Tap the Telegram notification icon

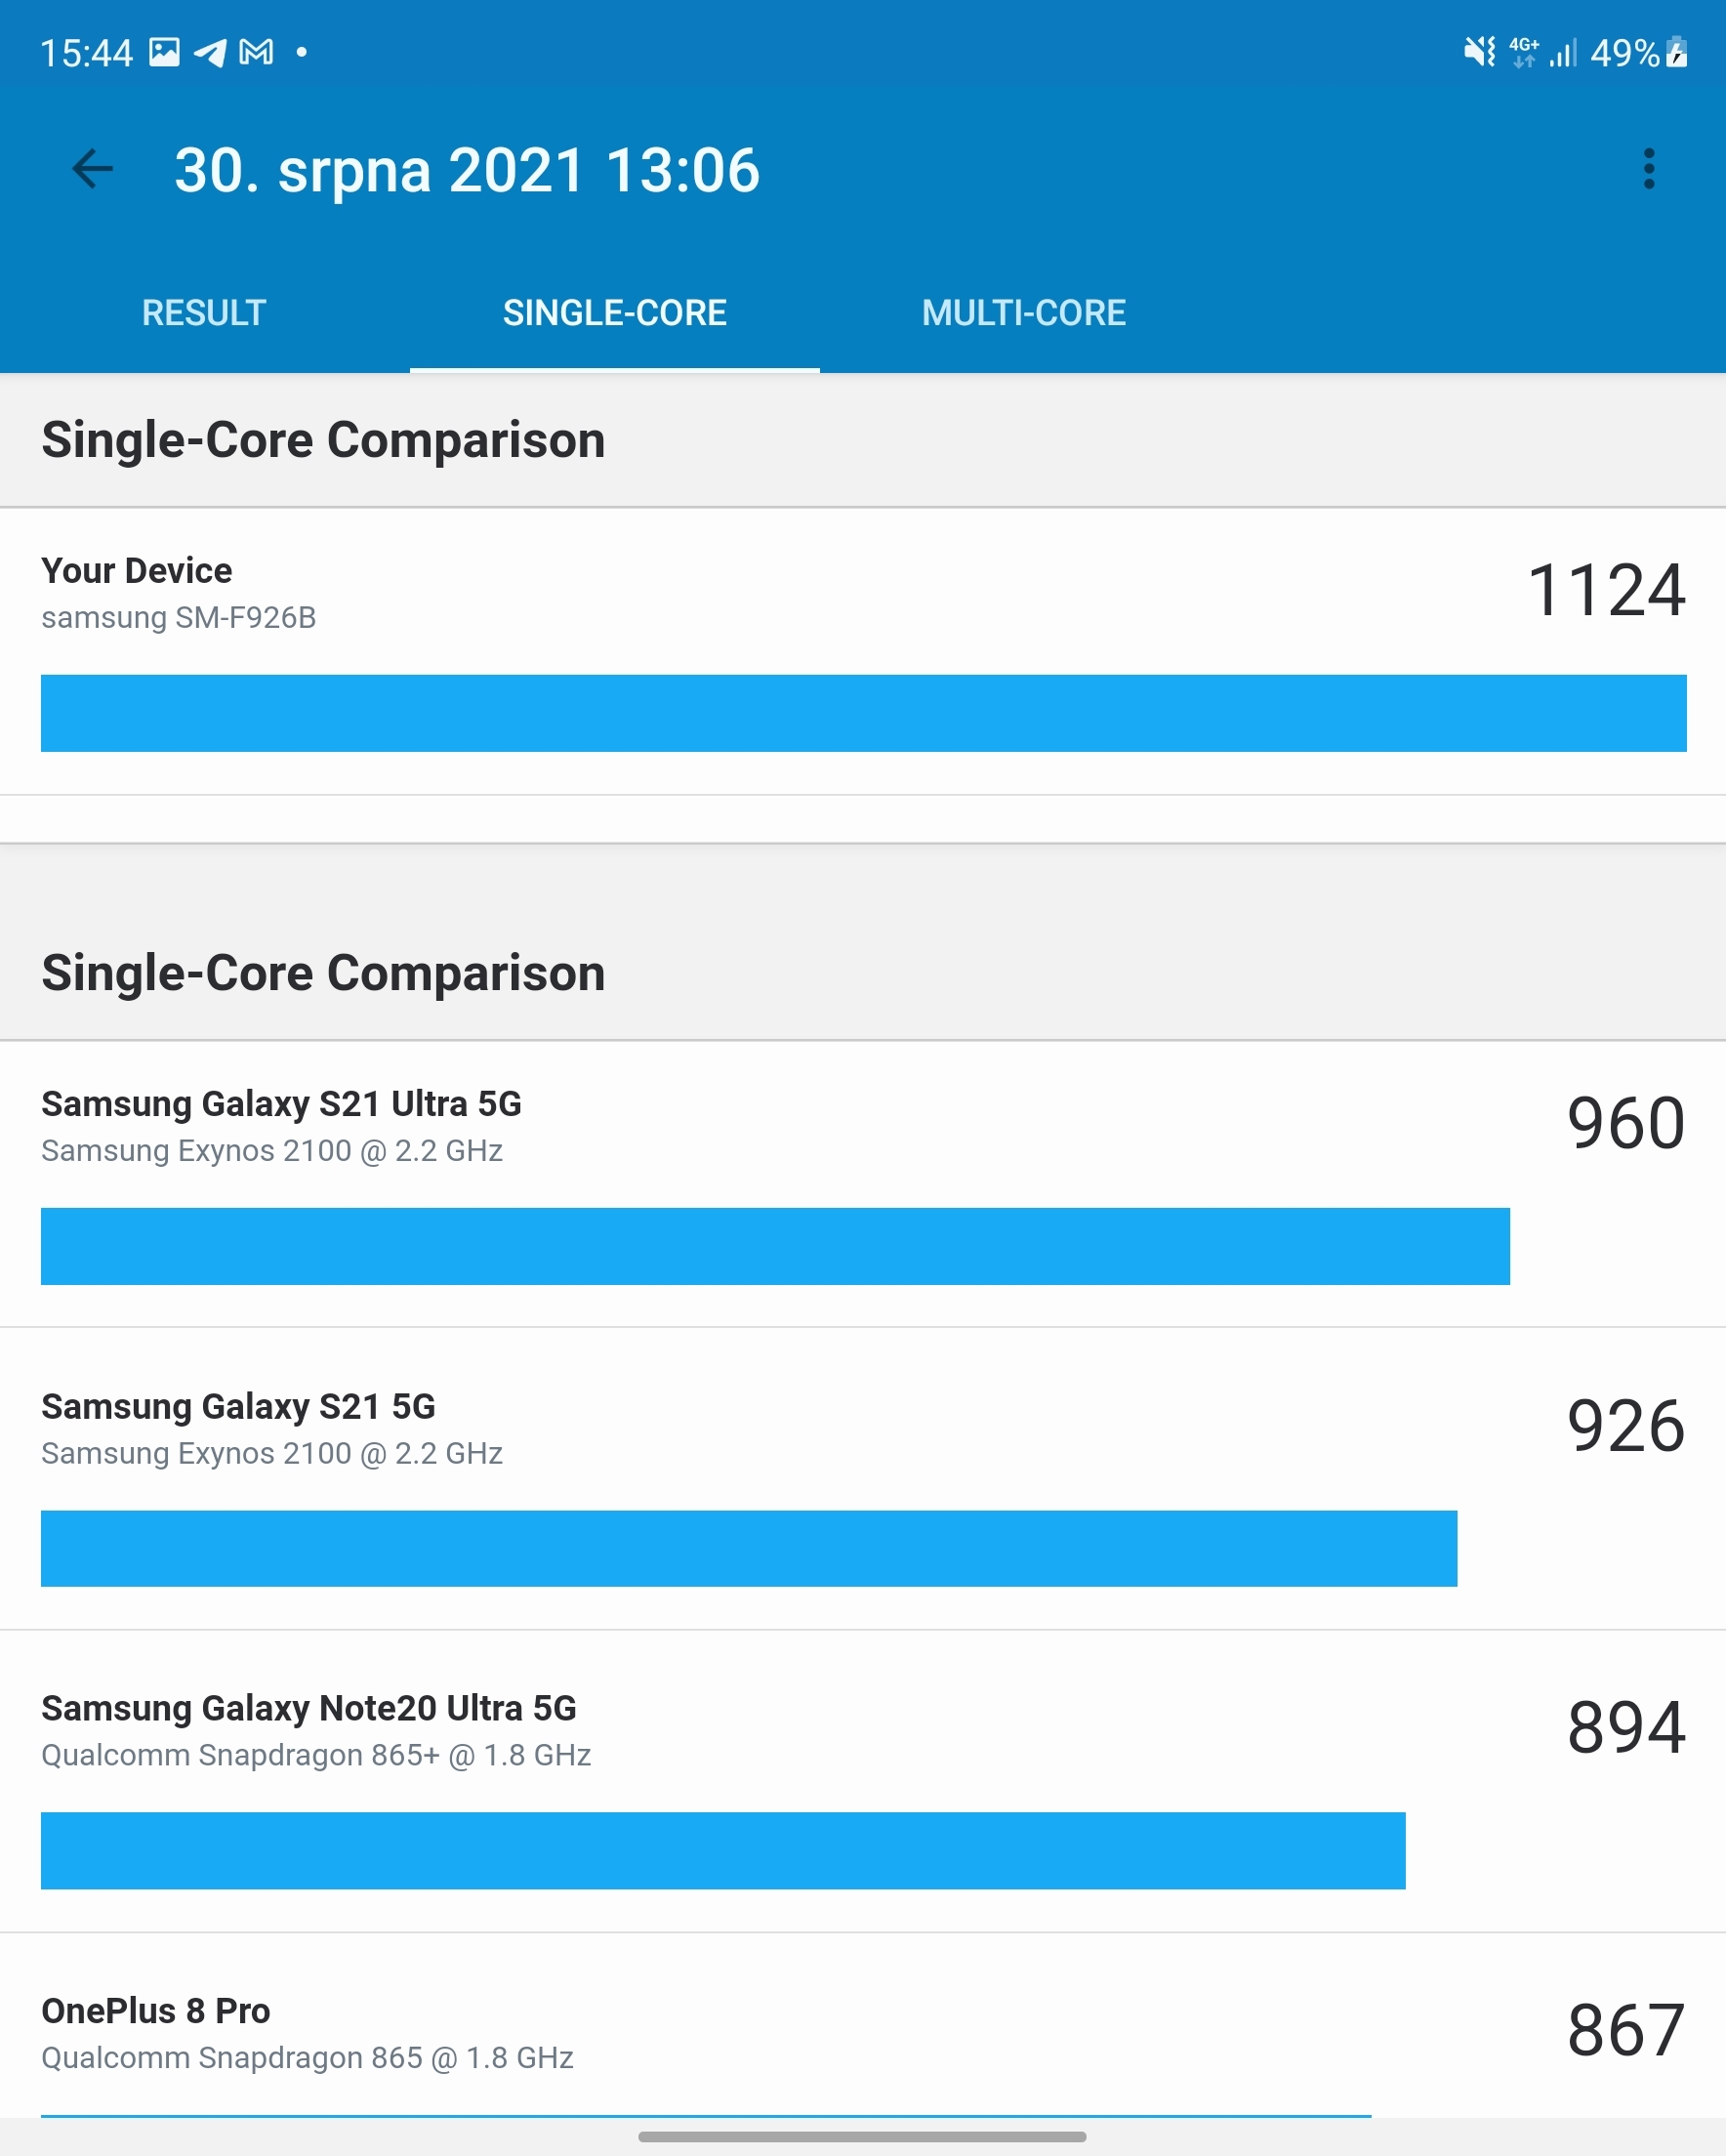210,52
